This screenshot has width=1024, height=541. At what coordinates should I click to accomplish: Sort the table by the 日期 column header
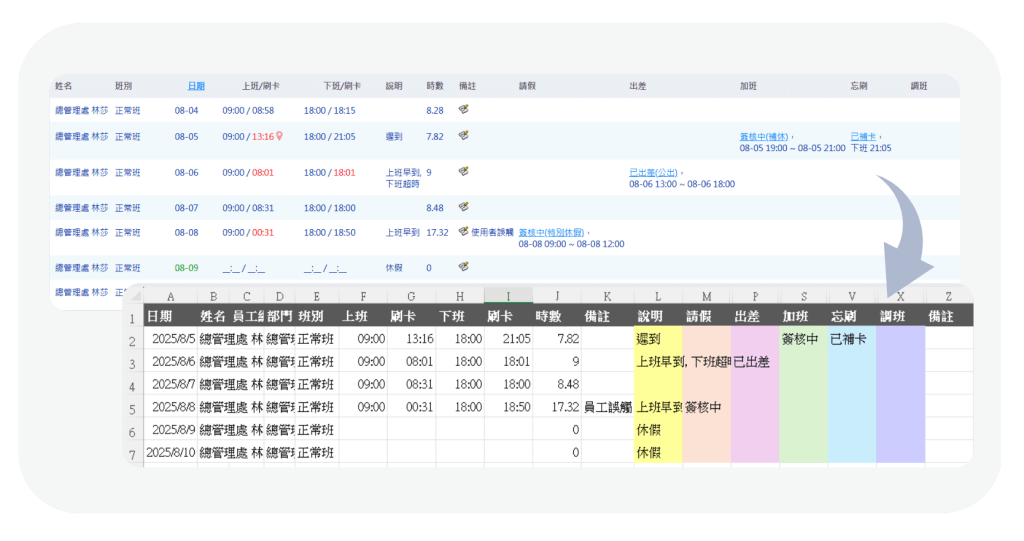click(196, 87)
